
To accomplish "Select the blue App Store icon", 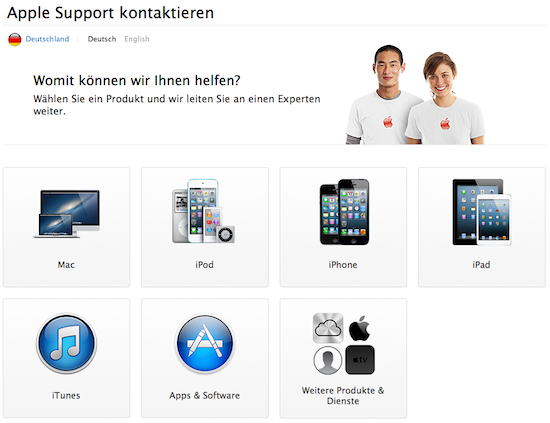I will [x=205, y=343].
